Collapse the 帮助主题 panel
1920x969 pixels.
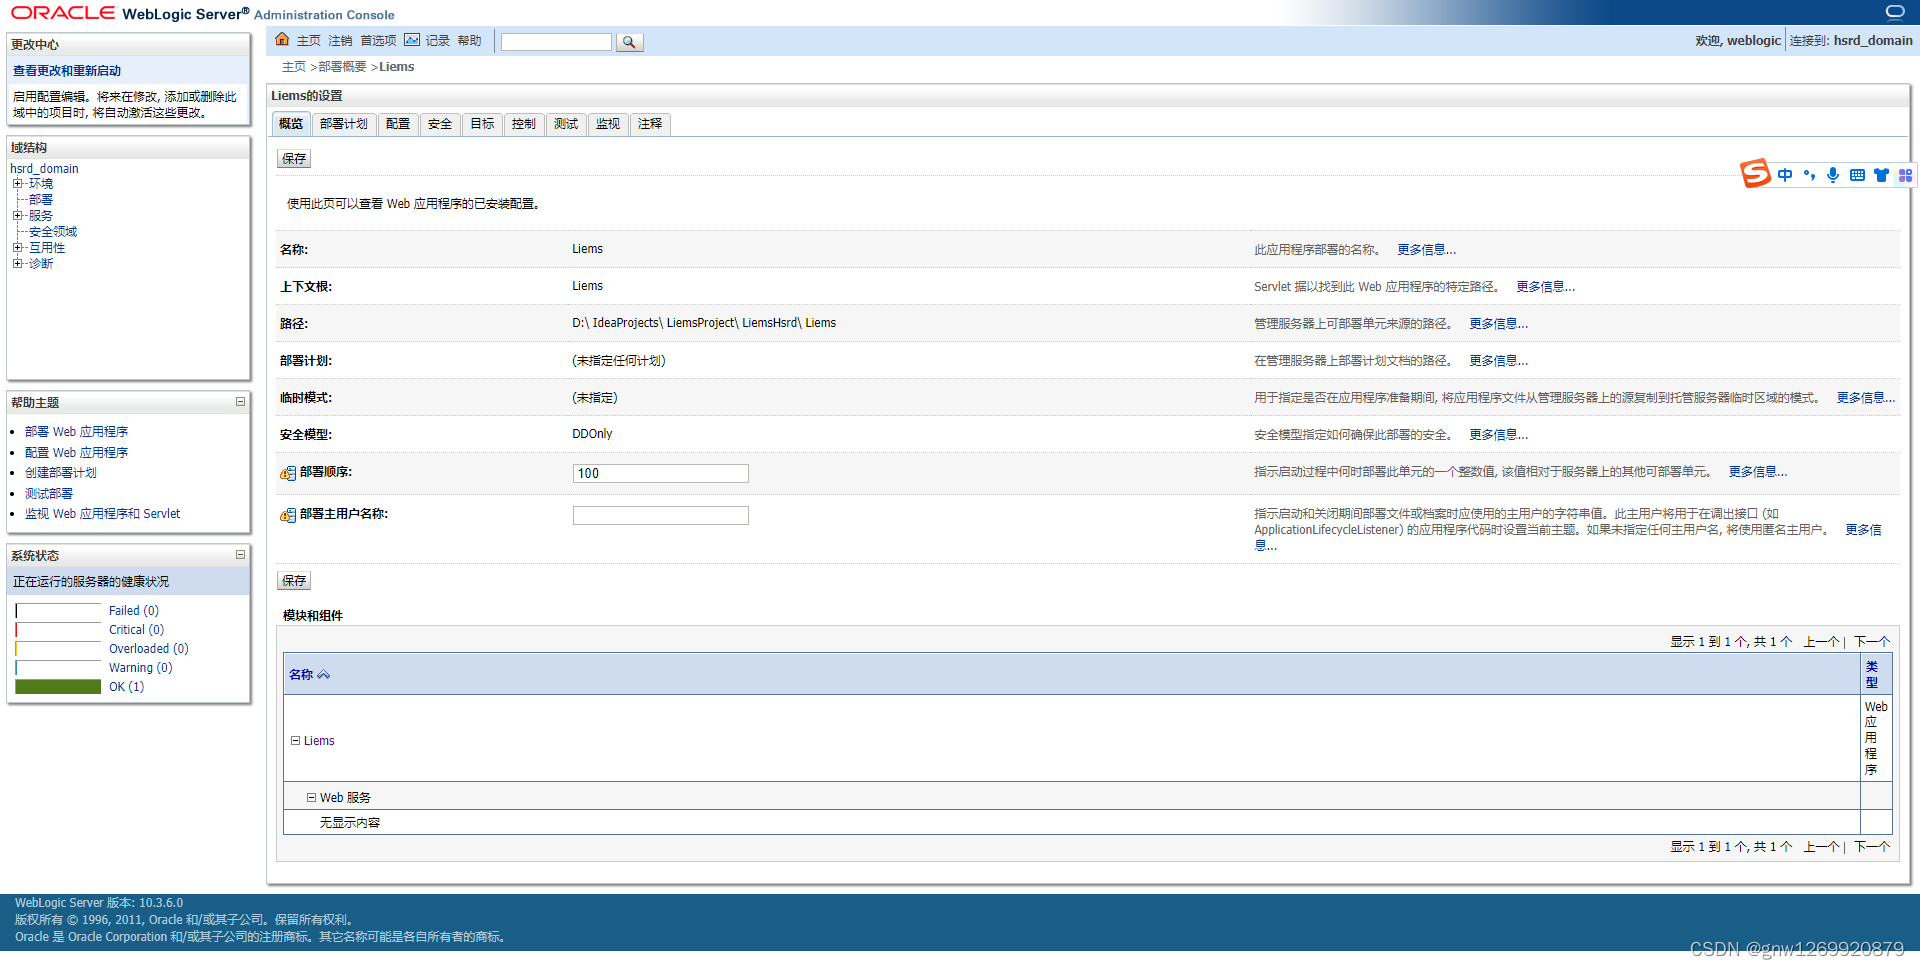pos(240,402)
